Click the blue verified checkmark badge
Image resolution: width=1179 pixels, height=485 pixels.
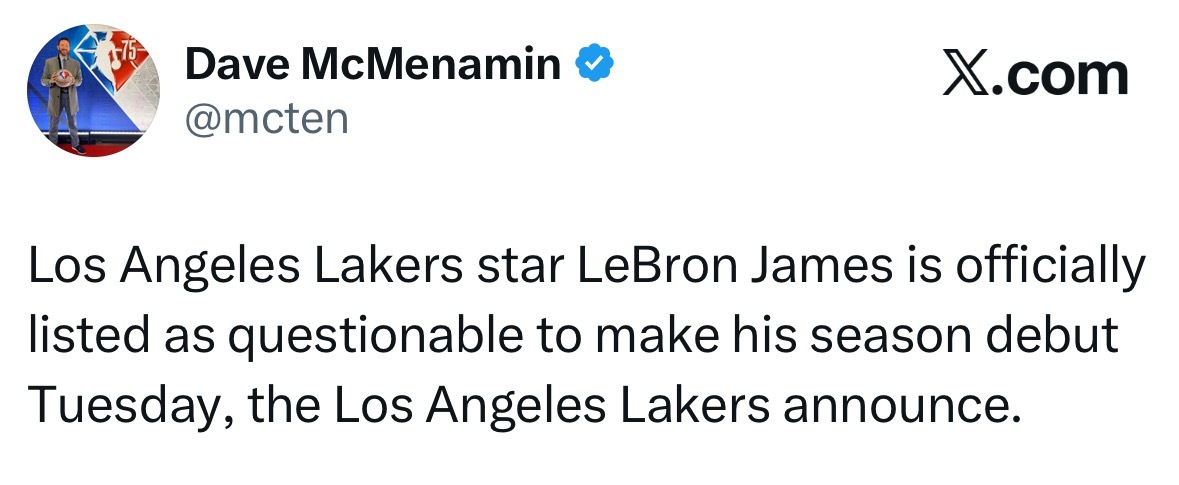click(593, 66)
